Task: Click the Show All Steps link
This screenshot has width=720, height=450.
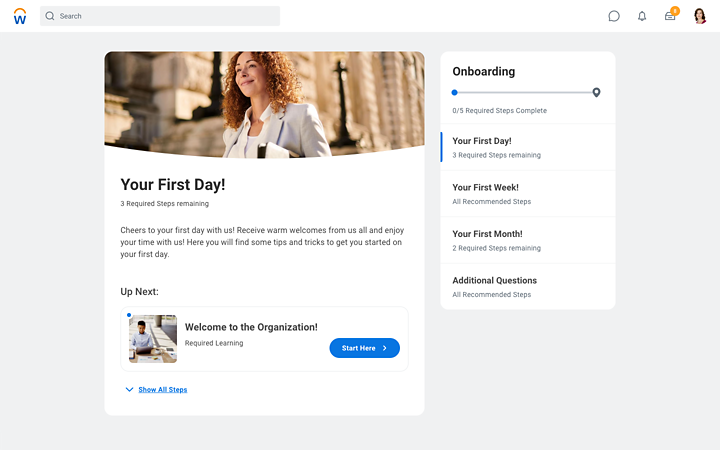Action: coord(162,389)
